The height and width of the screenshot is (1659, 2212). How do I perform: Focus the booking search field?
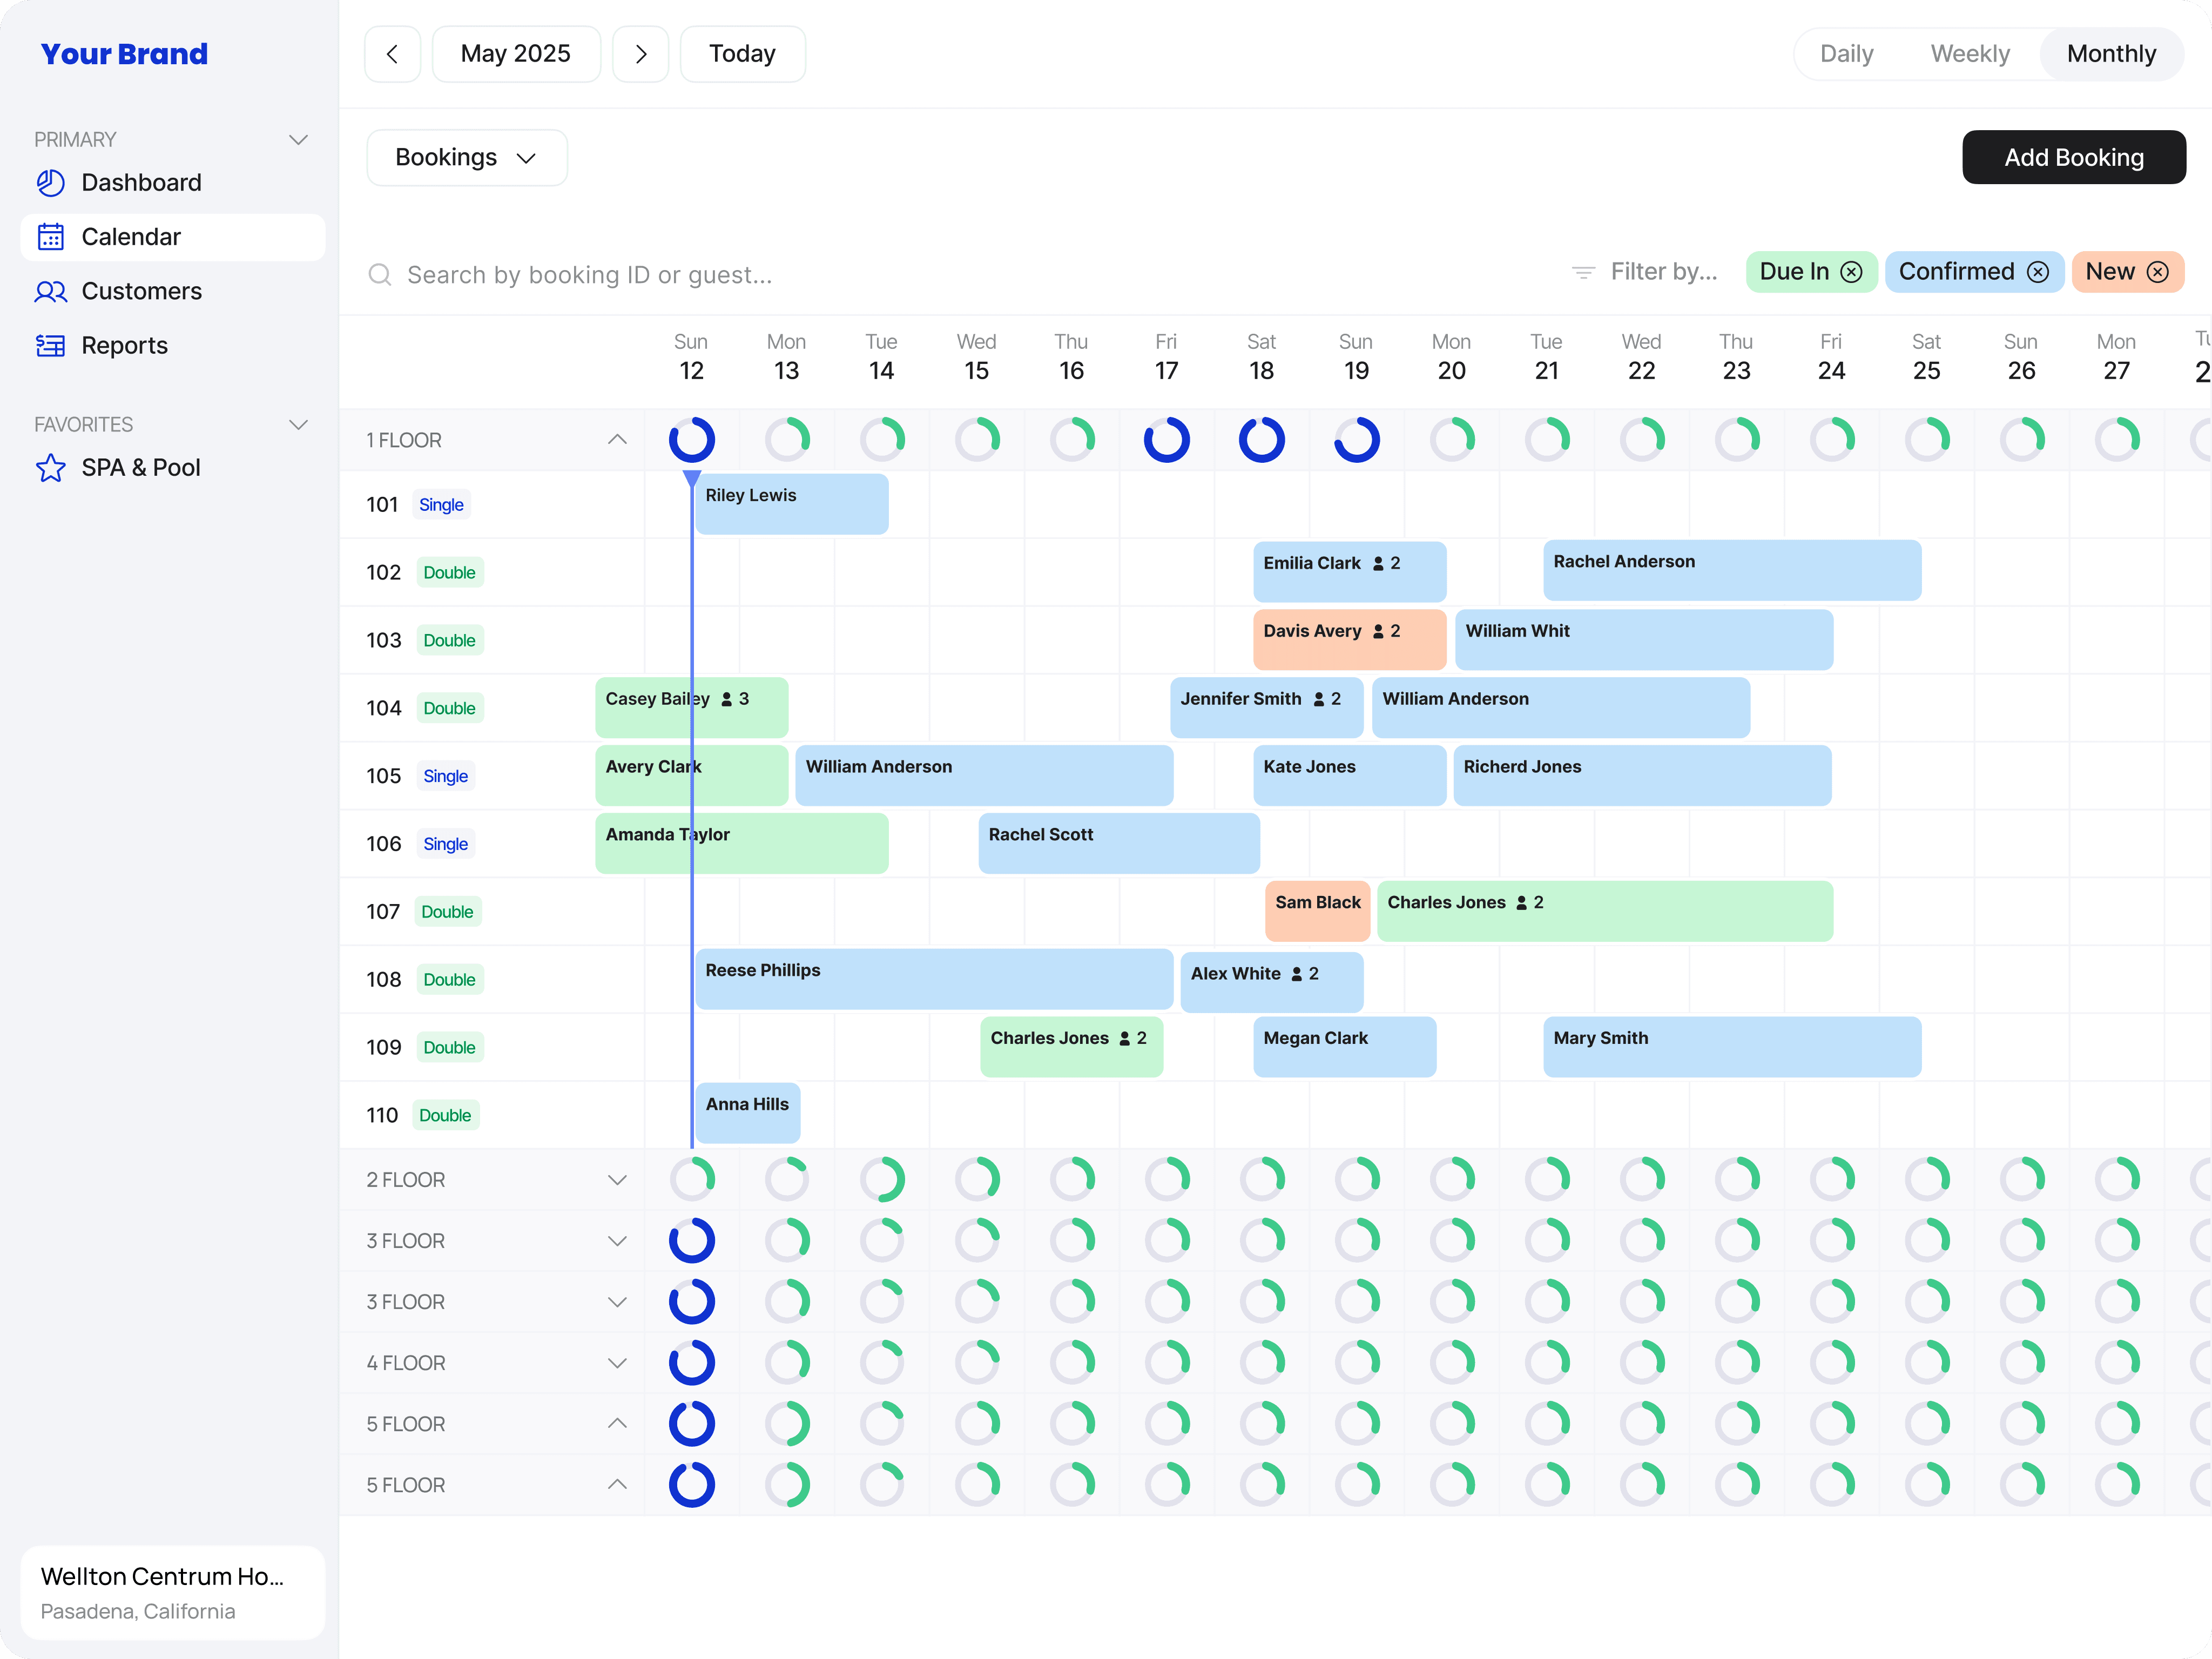pyautogui.click(x=589, y=275)
